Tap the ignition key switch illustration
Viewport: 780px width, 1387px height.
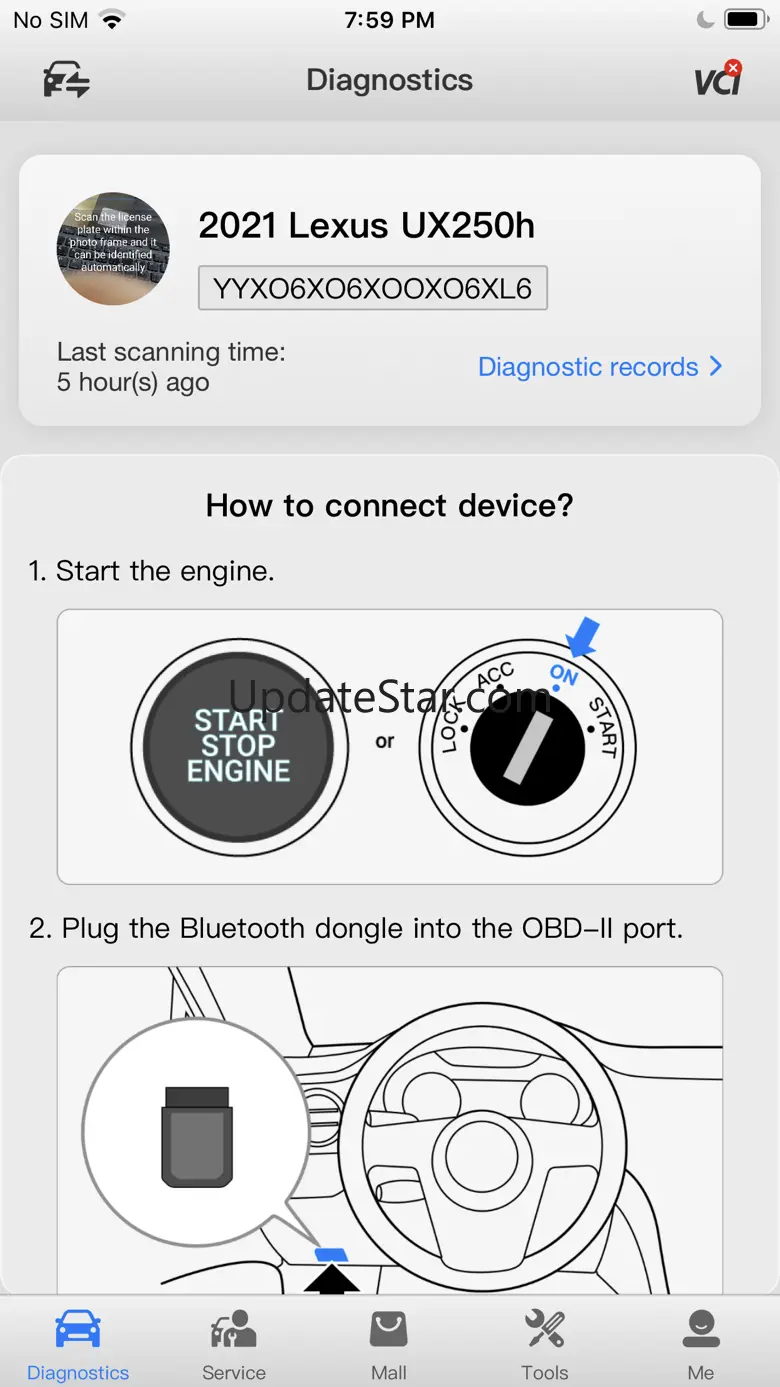point(527,748)
